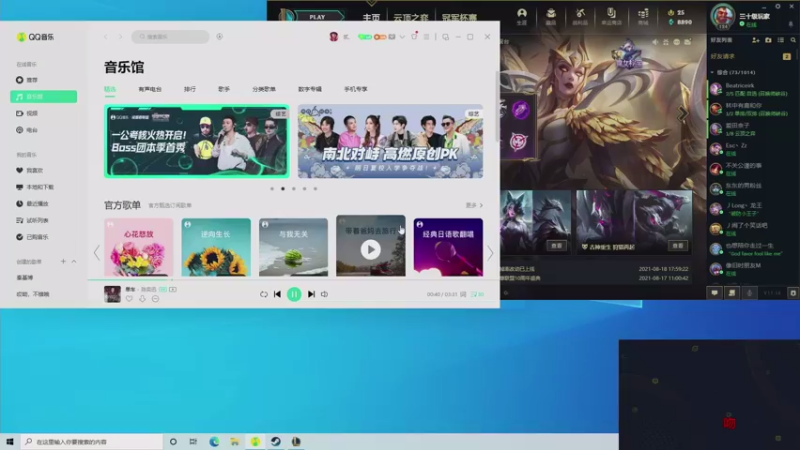
Task: Select first carousel dot indicator
Action: click(x=272, y=189)
